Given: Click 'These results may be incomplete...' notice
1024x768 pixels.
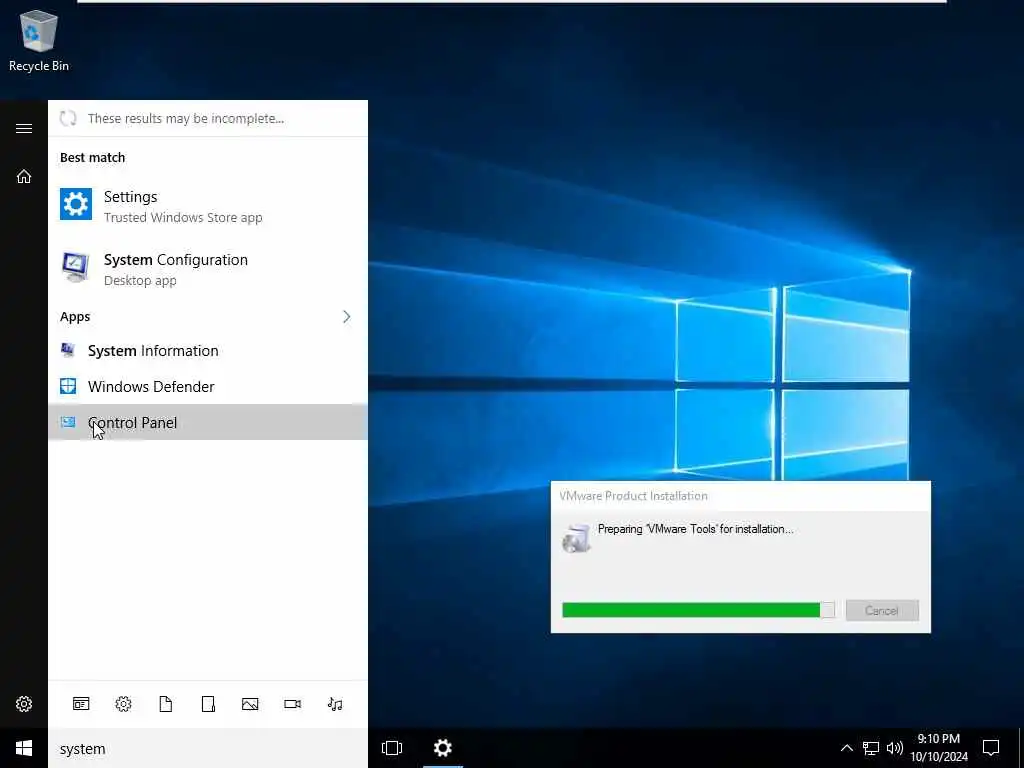Looking at the screenshot, I should tap(186, 118).
